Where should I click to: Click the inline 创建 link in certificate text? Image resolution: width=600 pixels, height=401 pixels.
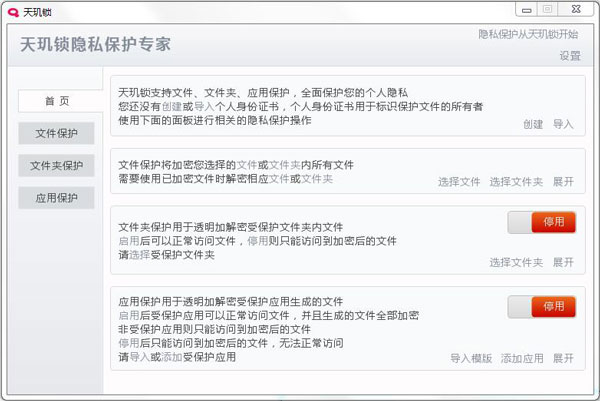tap(172, 106)
